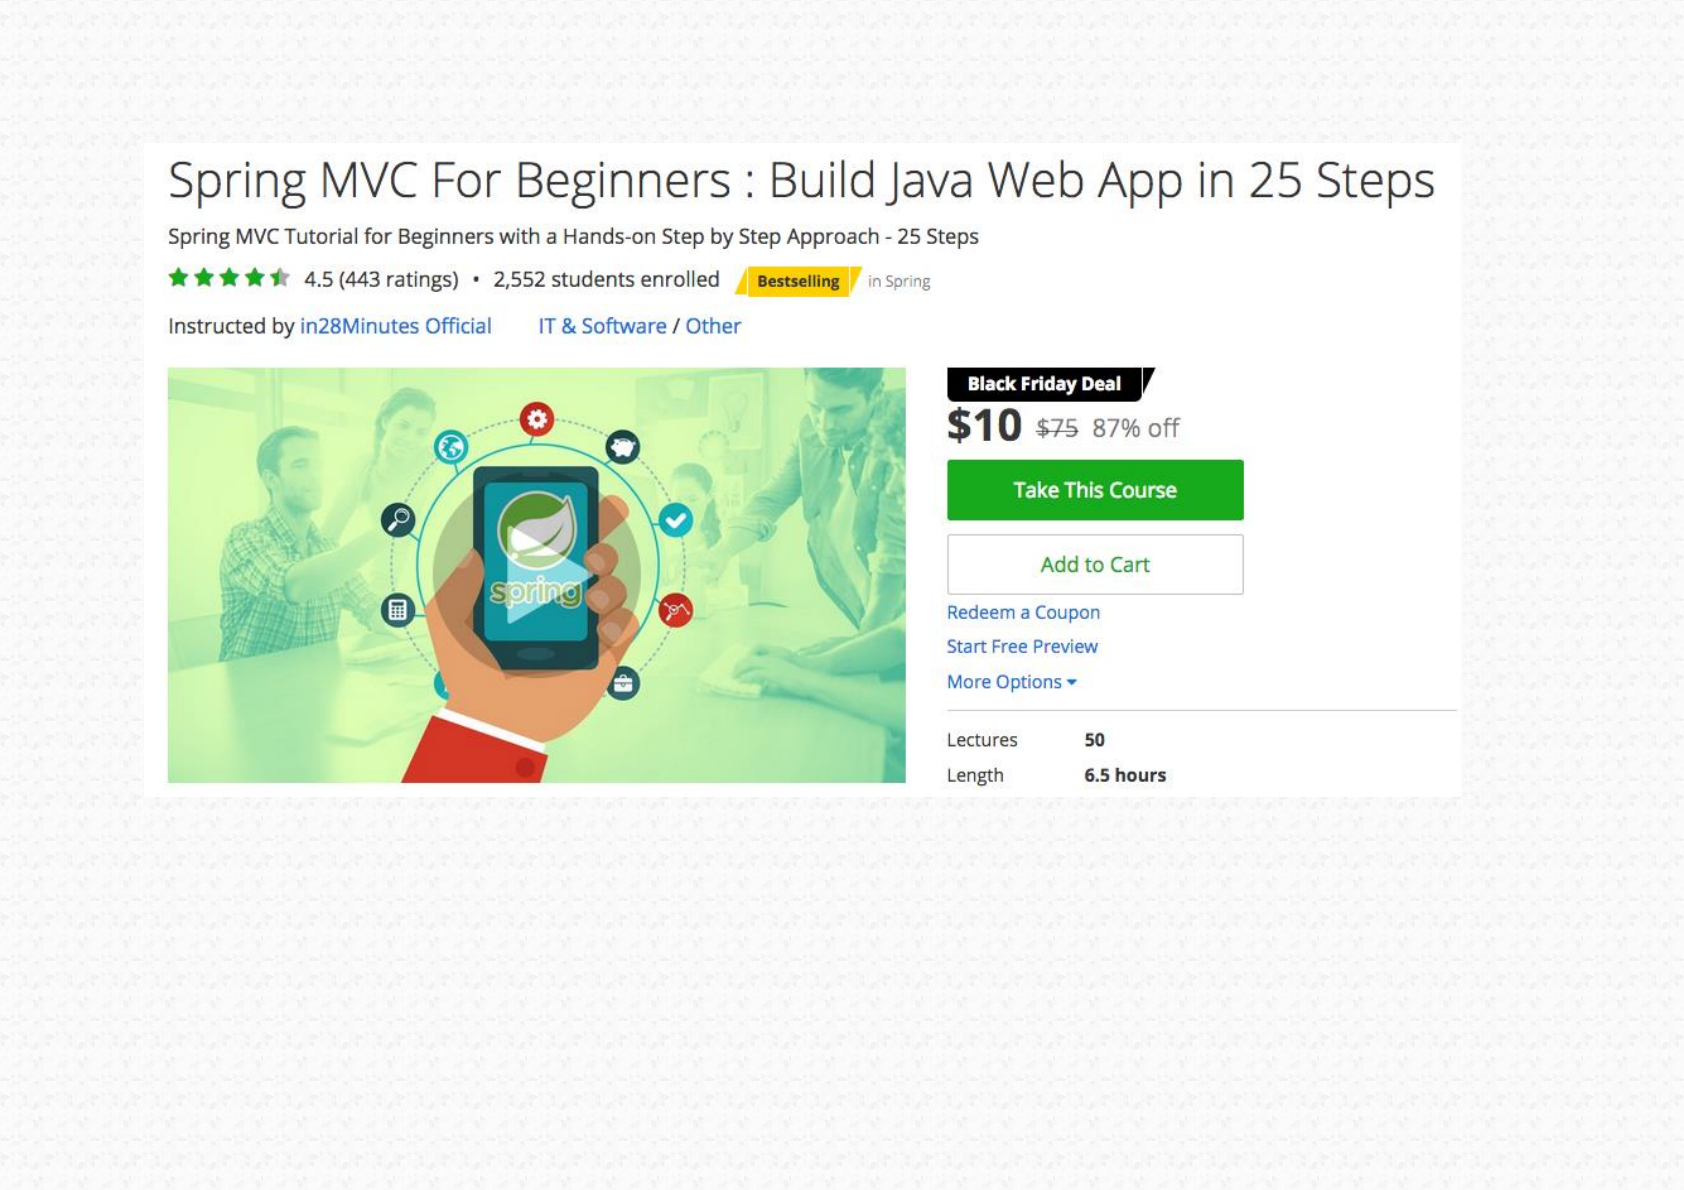Click the red chart icon
This screenshot has width=1684, height=1190.
(676, 610)
